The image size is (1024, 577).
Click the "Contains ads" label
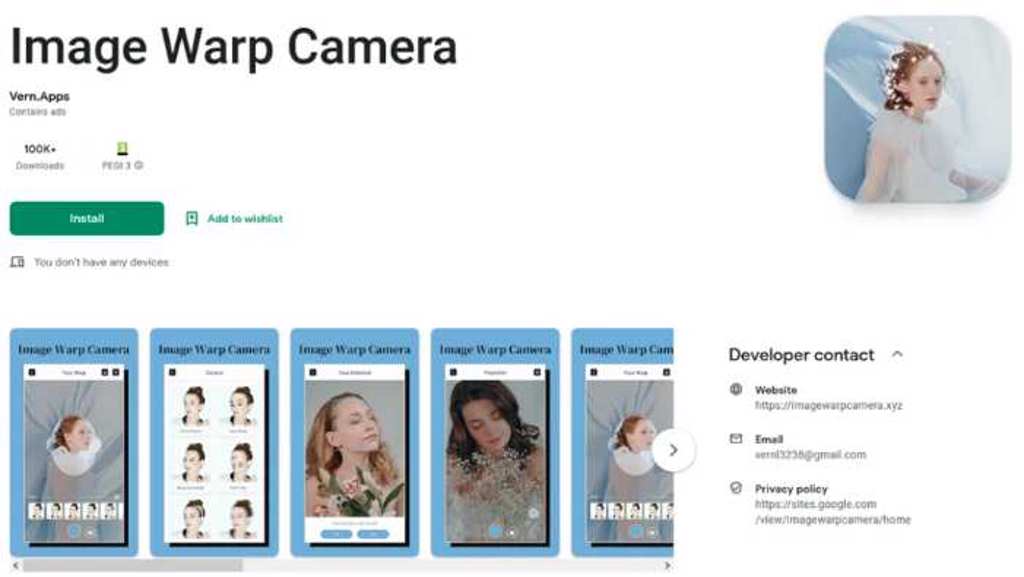click(x=37, y=112)
